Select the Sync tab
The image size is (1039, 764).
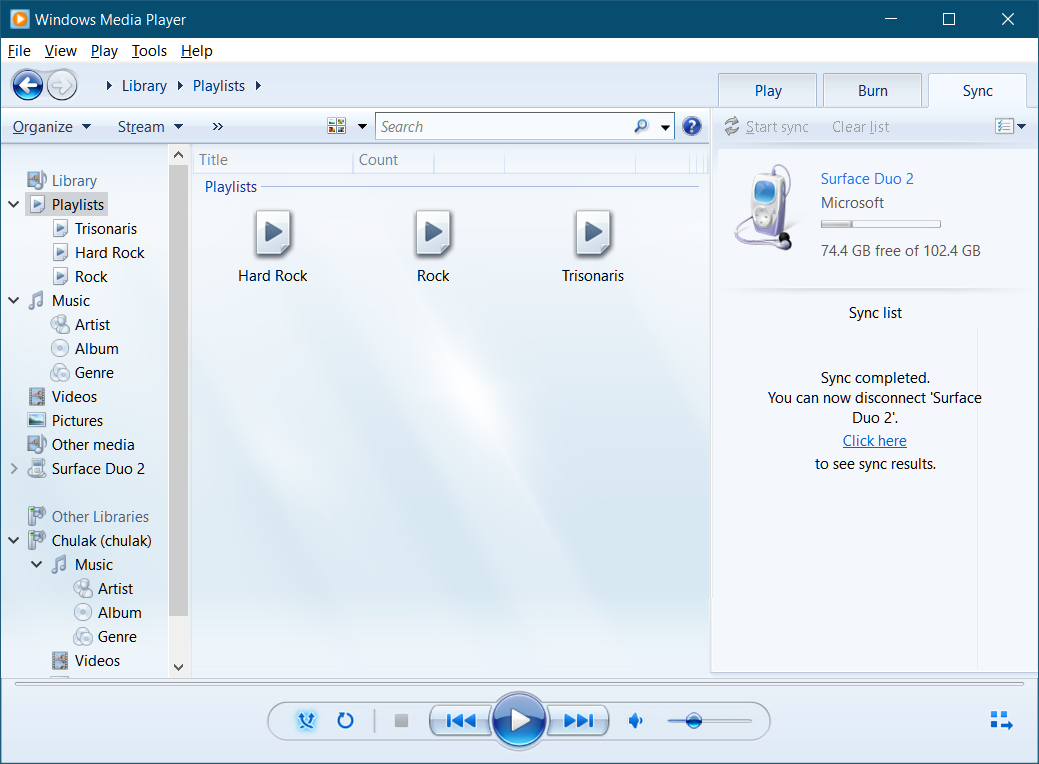[977, 91]
